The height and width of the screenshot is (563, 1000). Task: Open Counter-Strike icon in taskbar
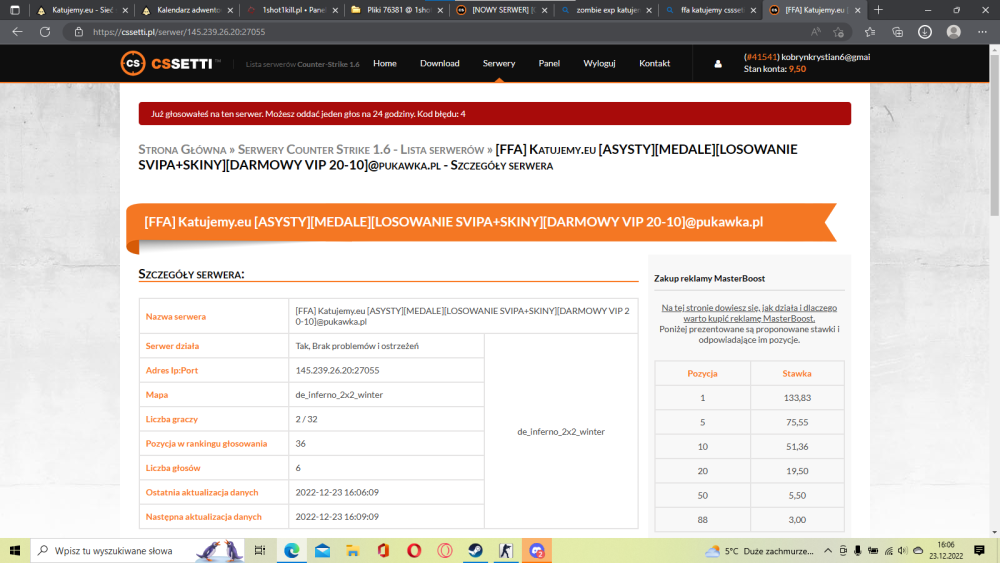(506, 550)
